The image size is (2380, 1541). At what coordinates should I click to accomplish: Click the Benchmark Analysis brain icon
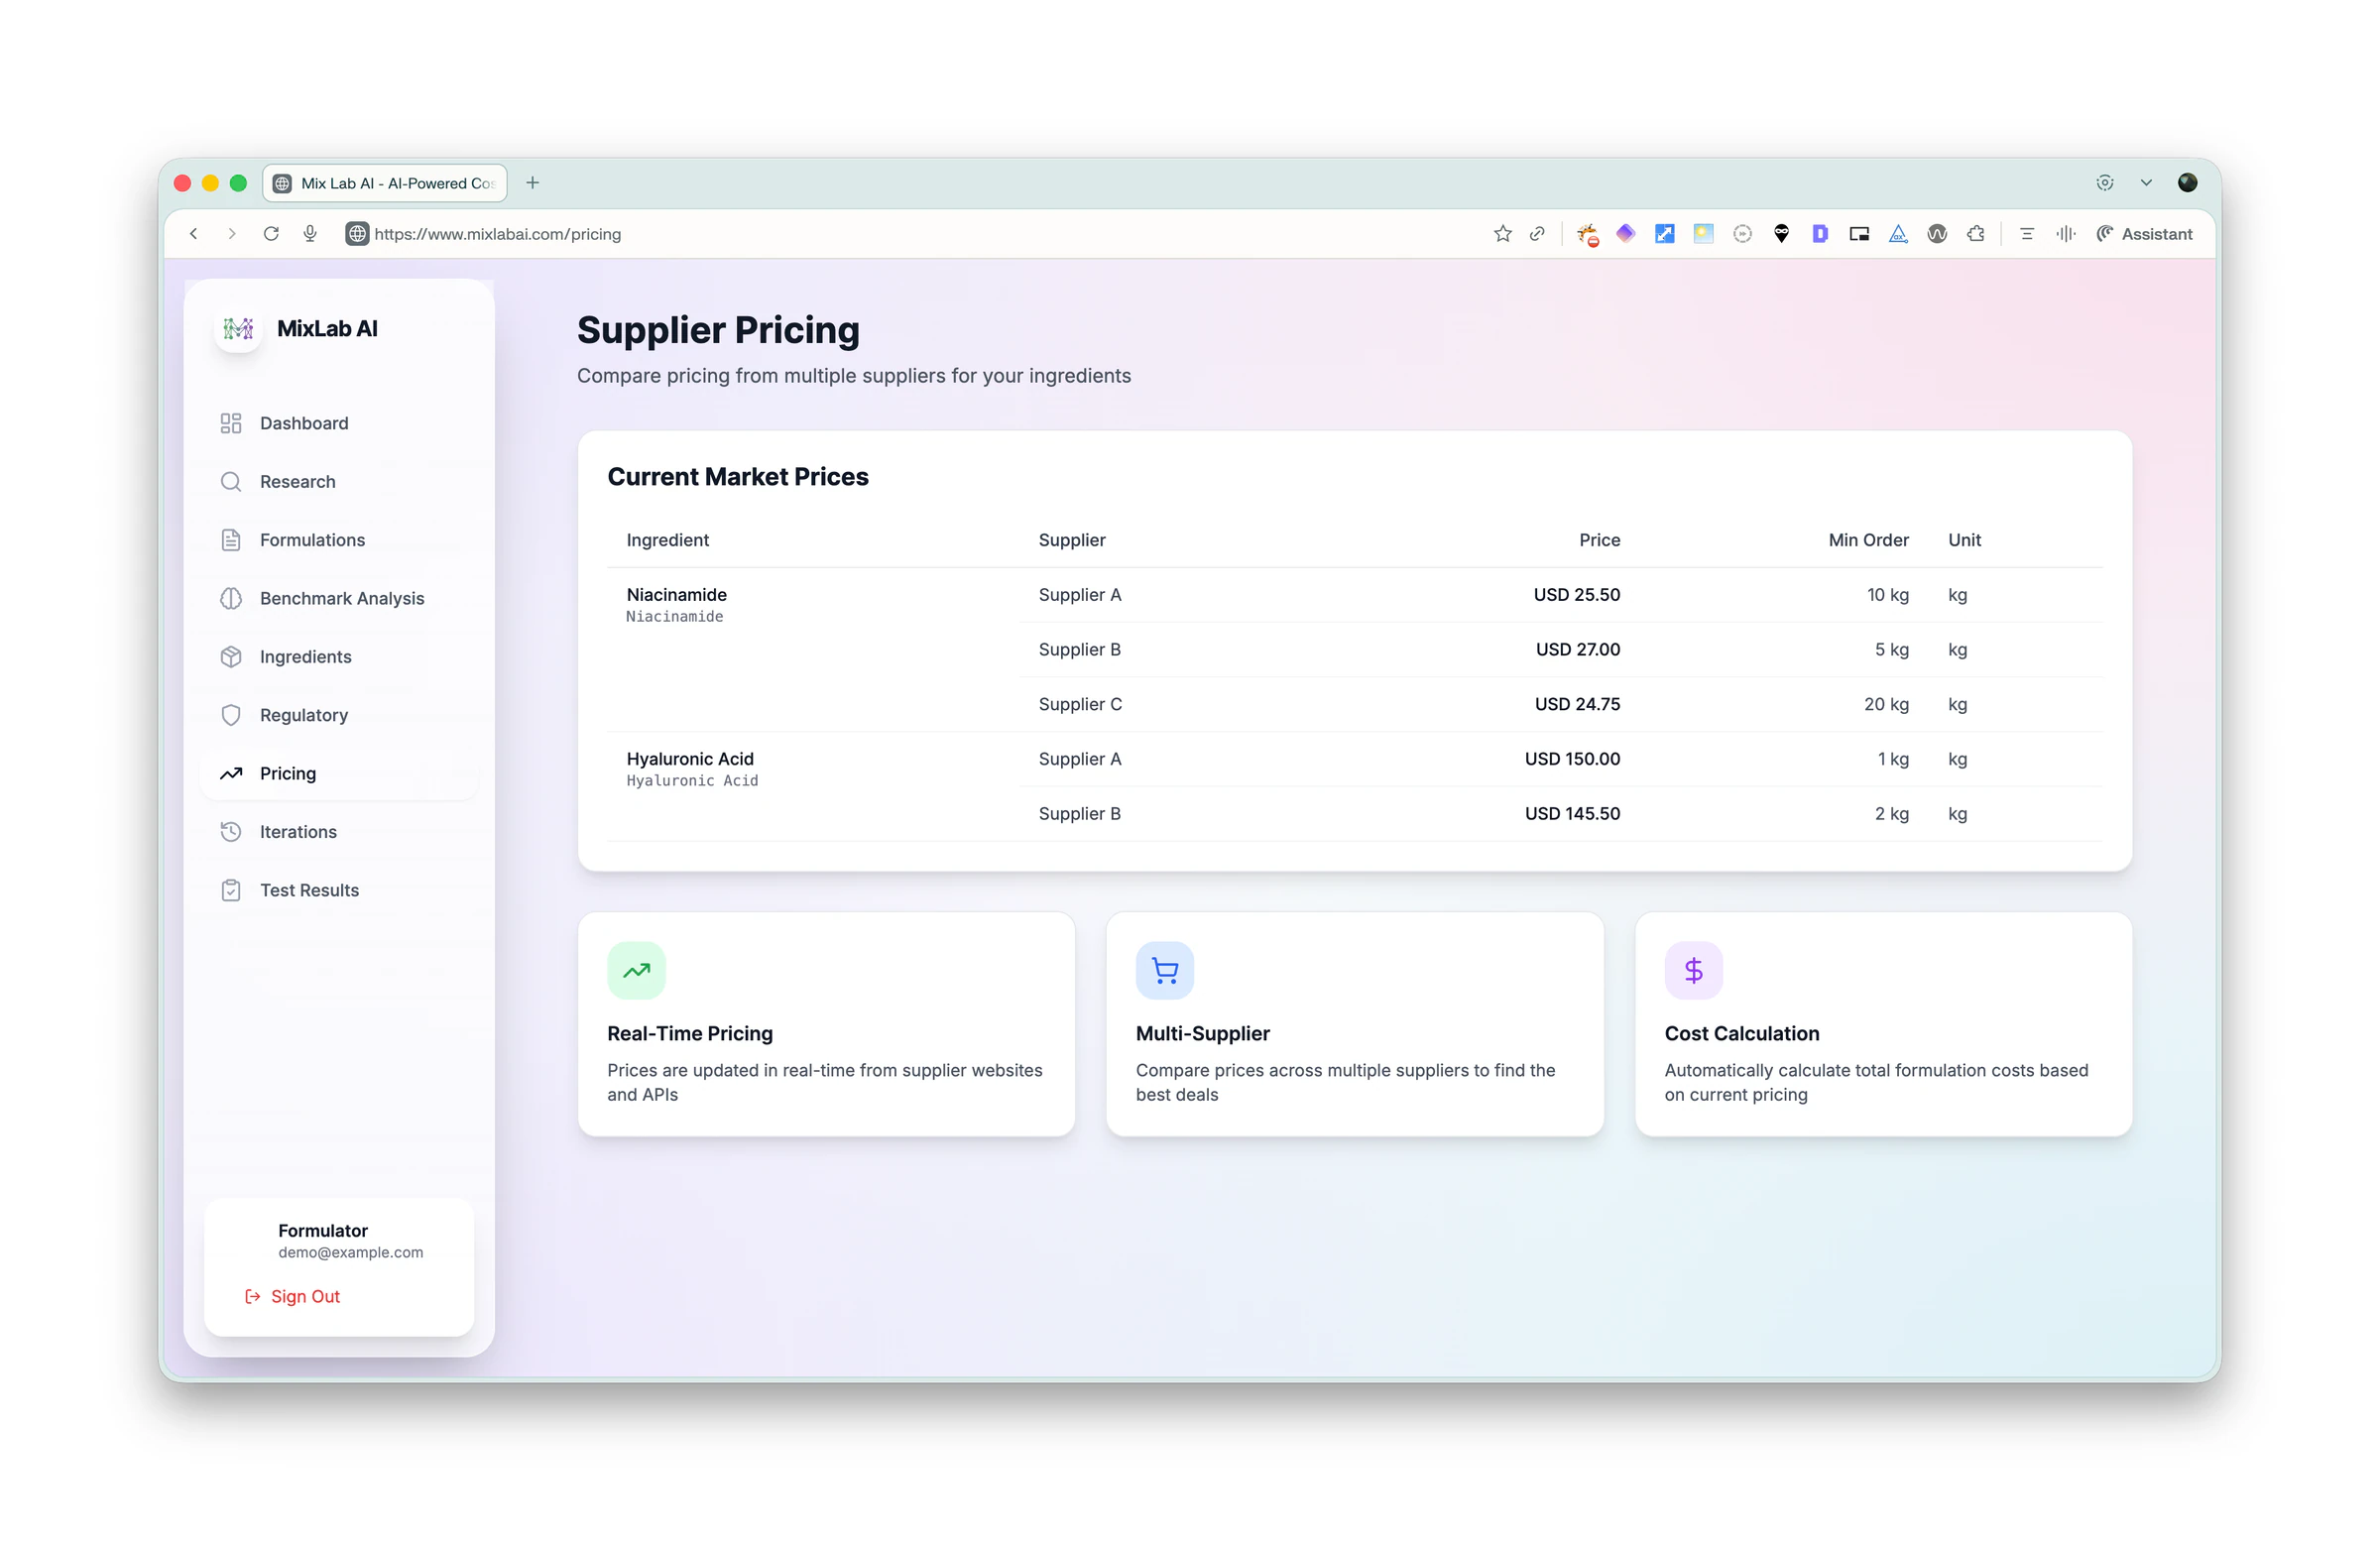(231, 598)
